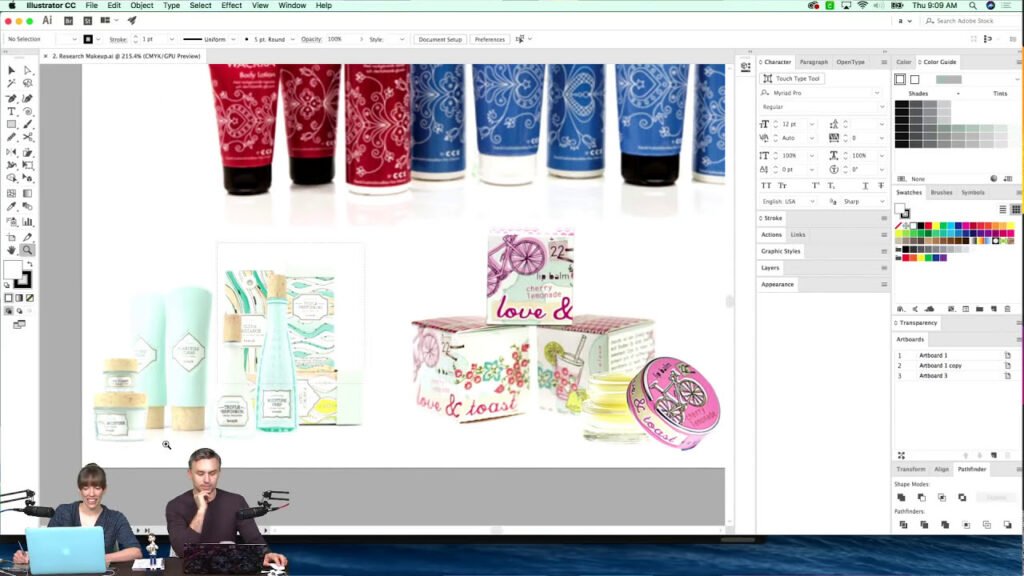Select the Column Graph tool

coord(27,222)
